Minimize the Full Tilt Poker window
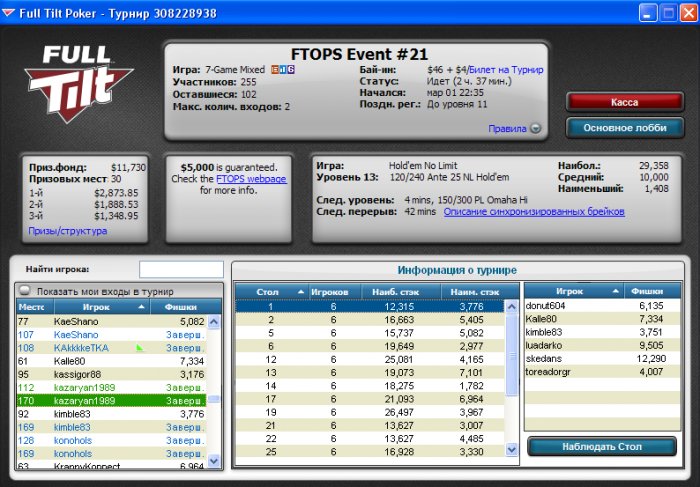 (648, 13)
